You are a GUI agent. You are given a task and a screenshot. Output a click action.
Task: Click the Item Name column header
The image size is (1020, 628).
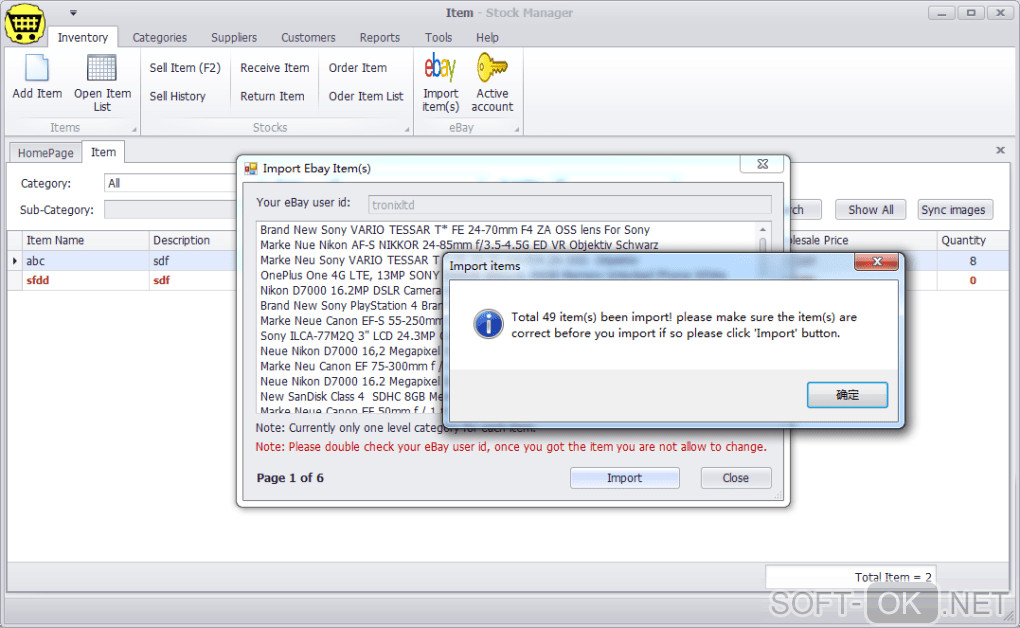(x=85, y=240)
